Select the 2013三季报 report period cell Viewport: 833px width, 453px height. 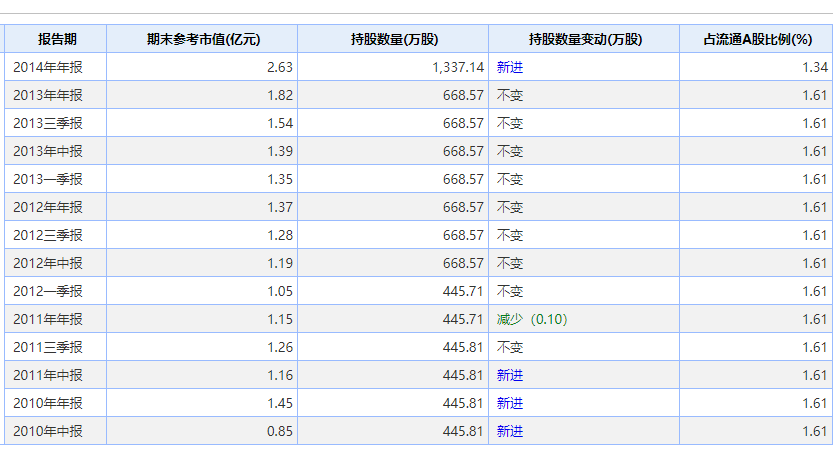coord(56,123)
